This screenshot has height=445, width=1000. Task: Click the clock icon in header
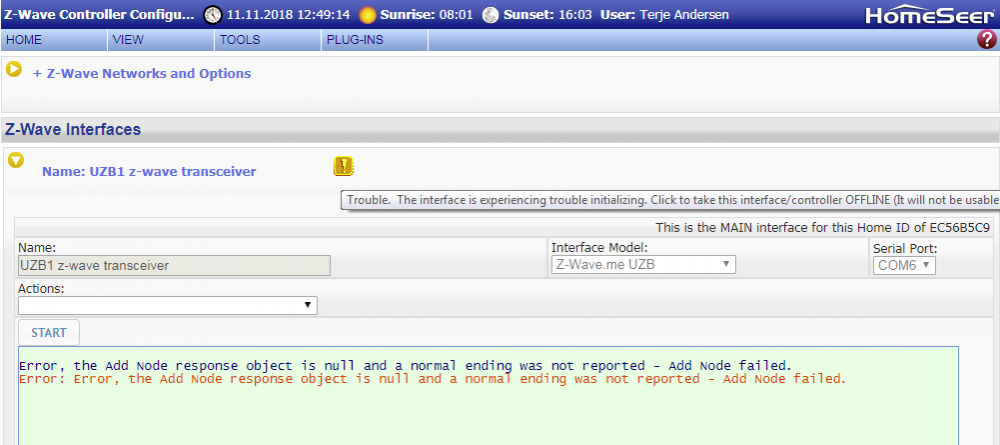(x=213, y=15)
